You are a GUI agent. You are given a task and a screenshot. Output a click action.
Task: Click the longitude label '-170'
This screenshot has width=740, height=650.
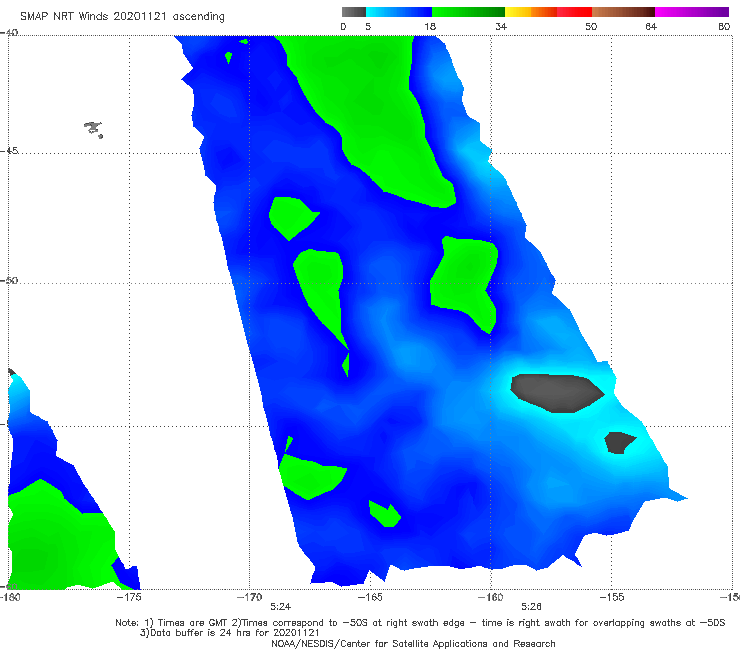[x=250, y=597]
